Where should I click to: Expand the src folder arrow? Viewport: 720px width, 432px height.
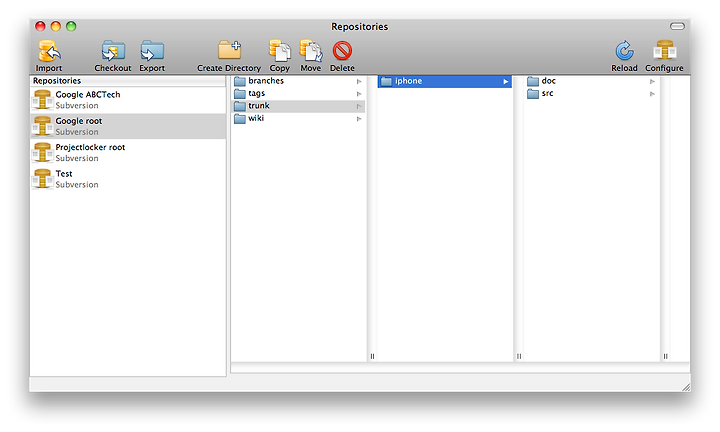coord(652,94)
